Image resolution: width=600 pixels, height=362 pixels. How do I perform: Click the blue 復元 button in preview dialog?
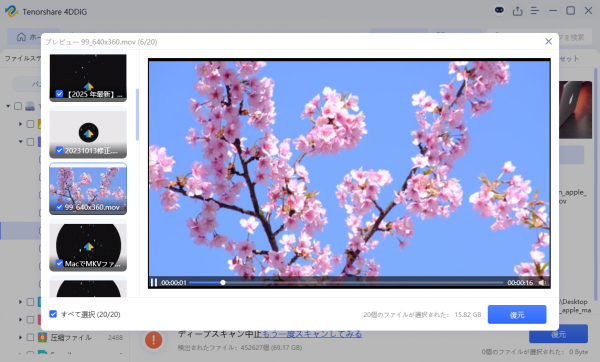click(517, 315)
